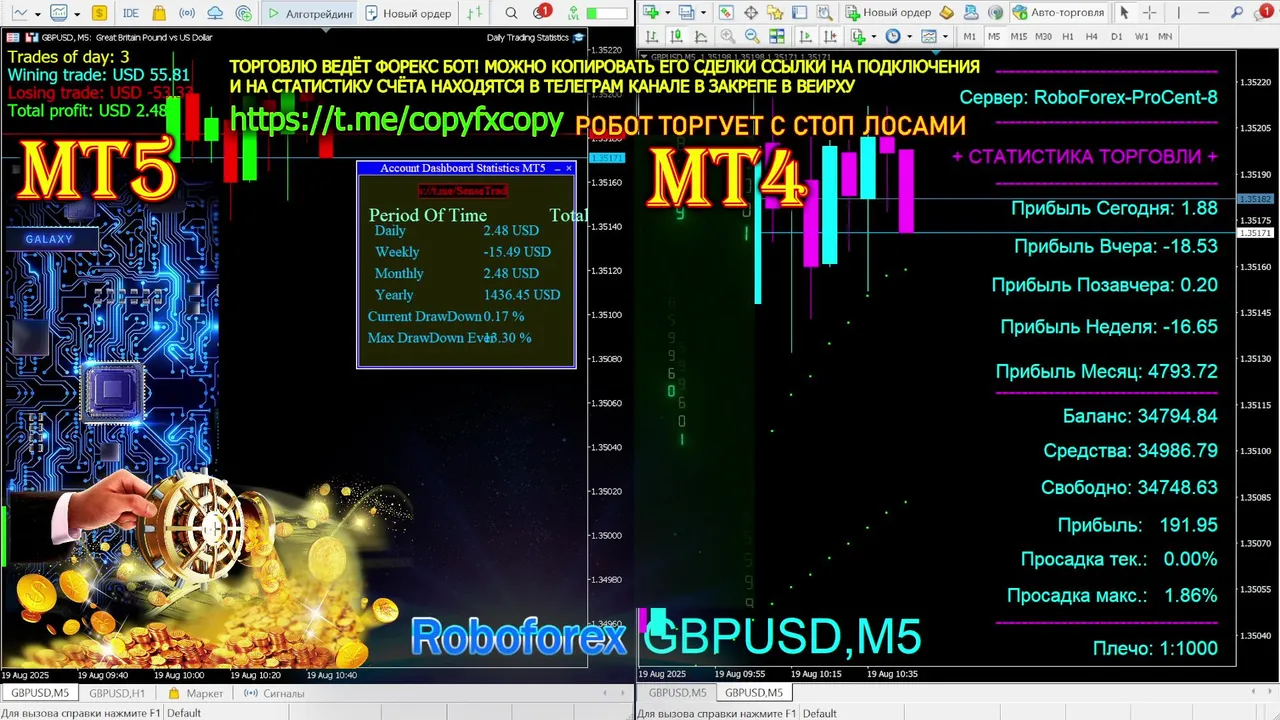Close the Account Dashboard Statistics panel
The height and width of the screenshot is (720, 1280).
[569, 168]
